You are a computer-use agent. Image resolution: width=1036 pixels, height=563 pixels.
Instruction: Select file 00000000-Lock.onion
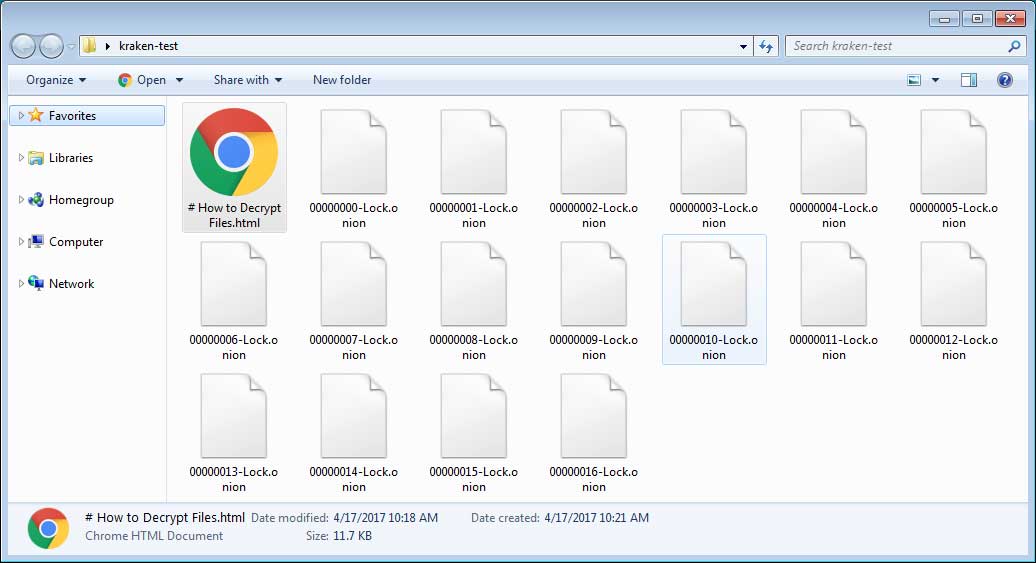[x=354, y=166]
